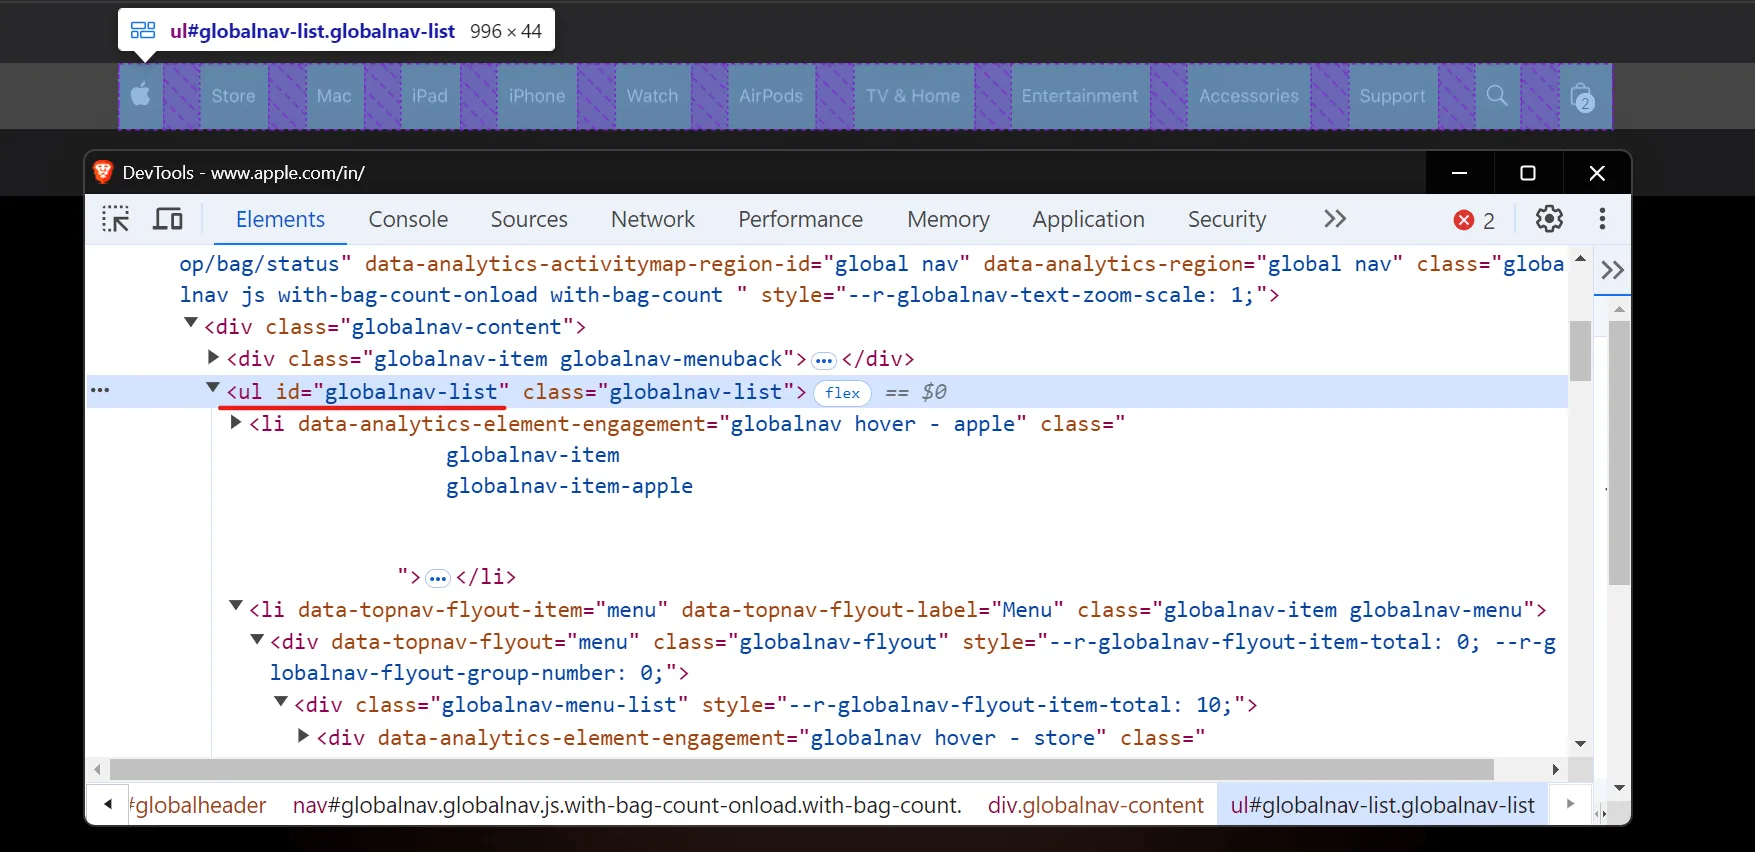The image size is (1755, 852).
Task: Click Entertainment in the navbar
Action: tap(1080, 96)
